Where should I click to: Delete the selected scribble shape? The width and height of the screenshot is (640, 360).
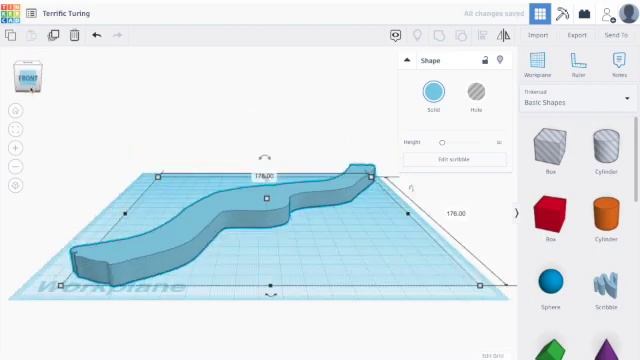tap(74, 35)
